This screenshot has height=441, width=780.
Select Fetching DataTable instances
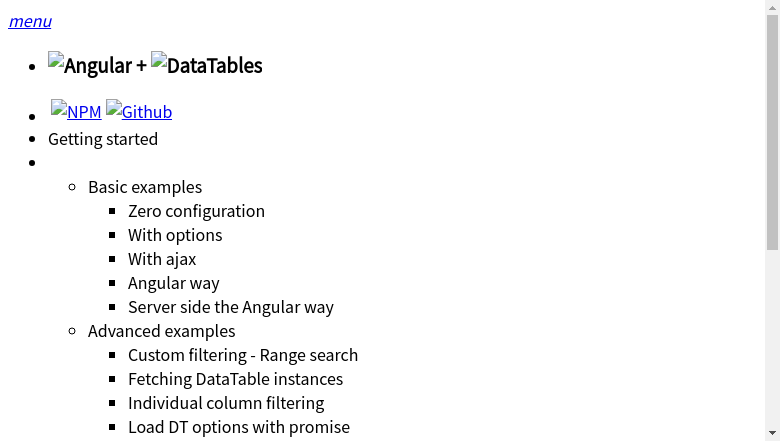(x=235, y=379)
